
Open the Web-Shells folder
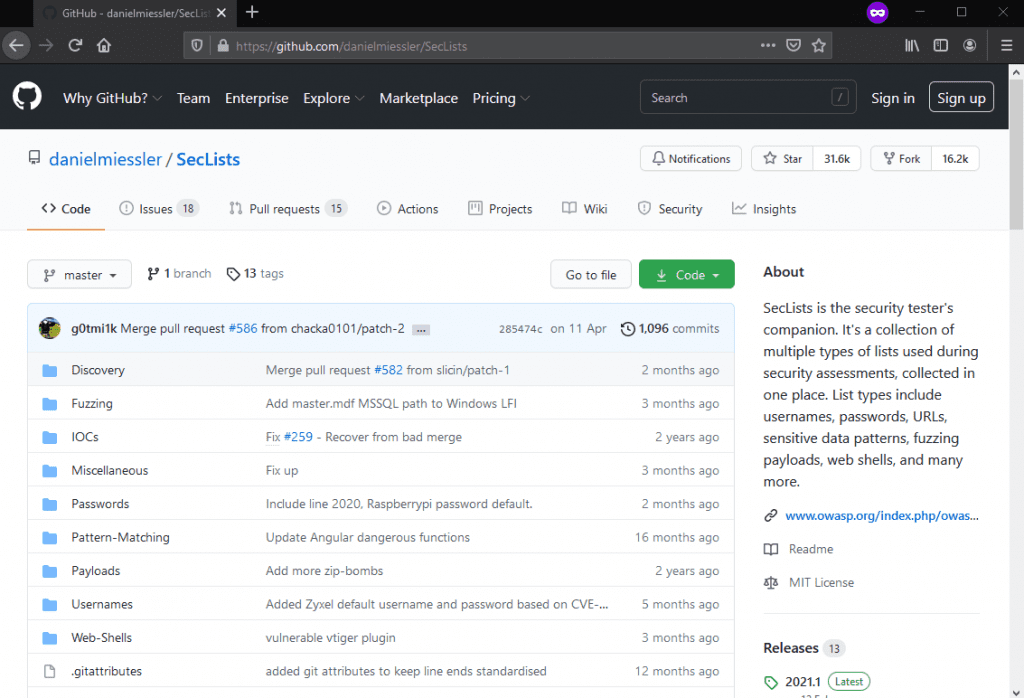coord(101,638)
